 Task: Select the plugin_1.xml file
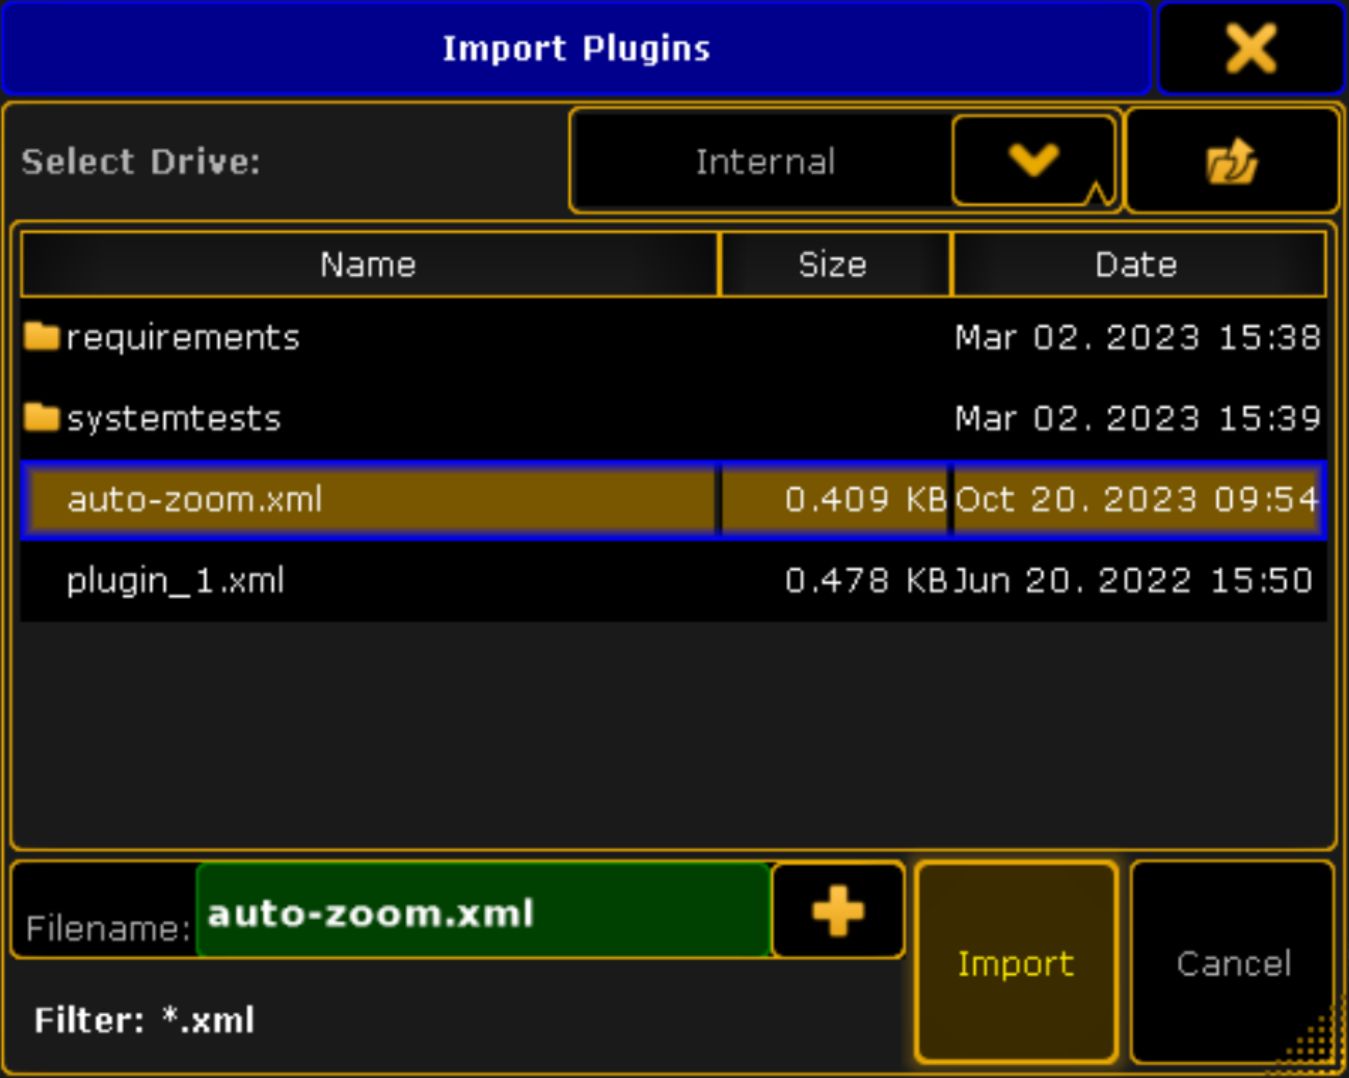click(x=176, y=581)
